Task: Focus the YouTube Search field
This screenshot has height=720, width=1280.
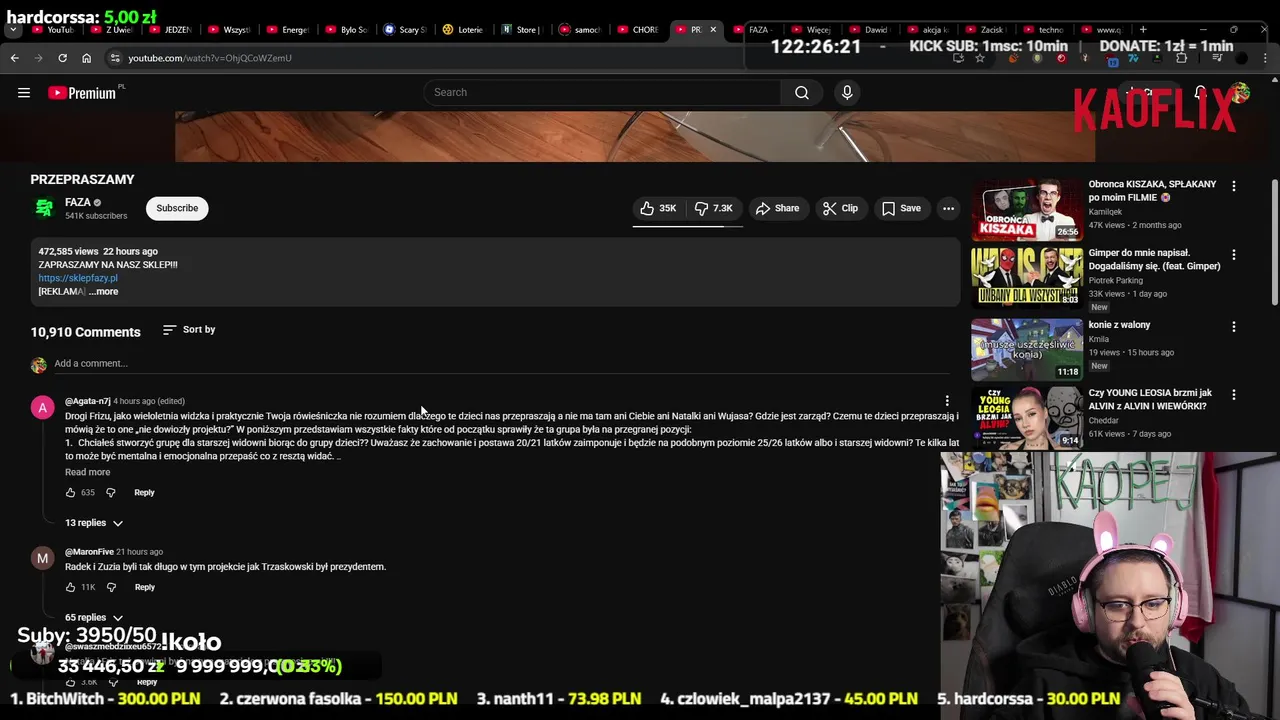Action: 602,93
